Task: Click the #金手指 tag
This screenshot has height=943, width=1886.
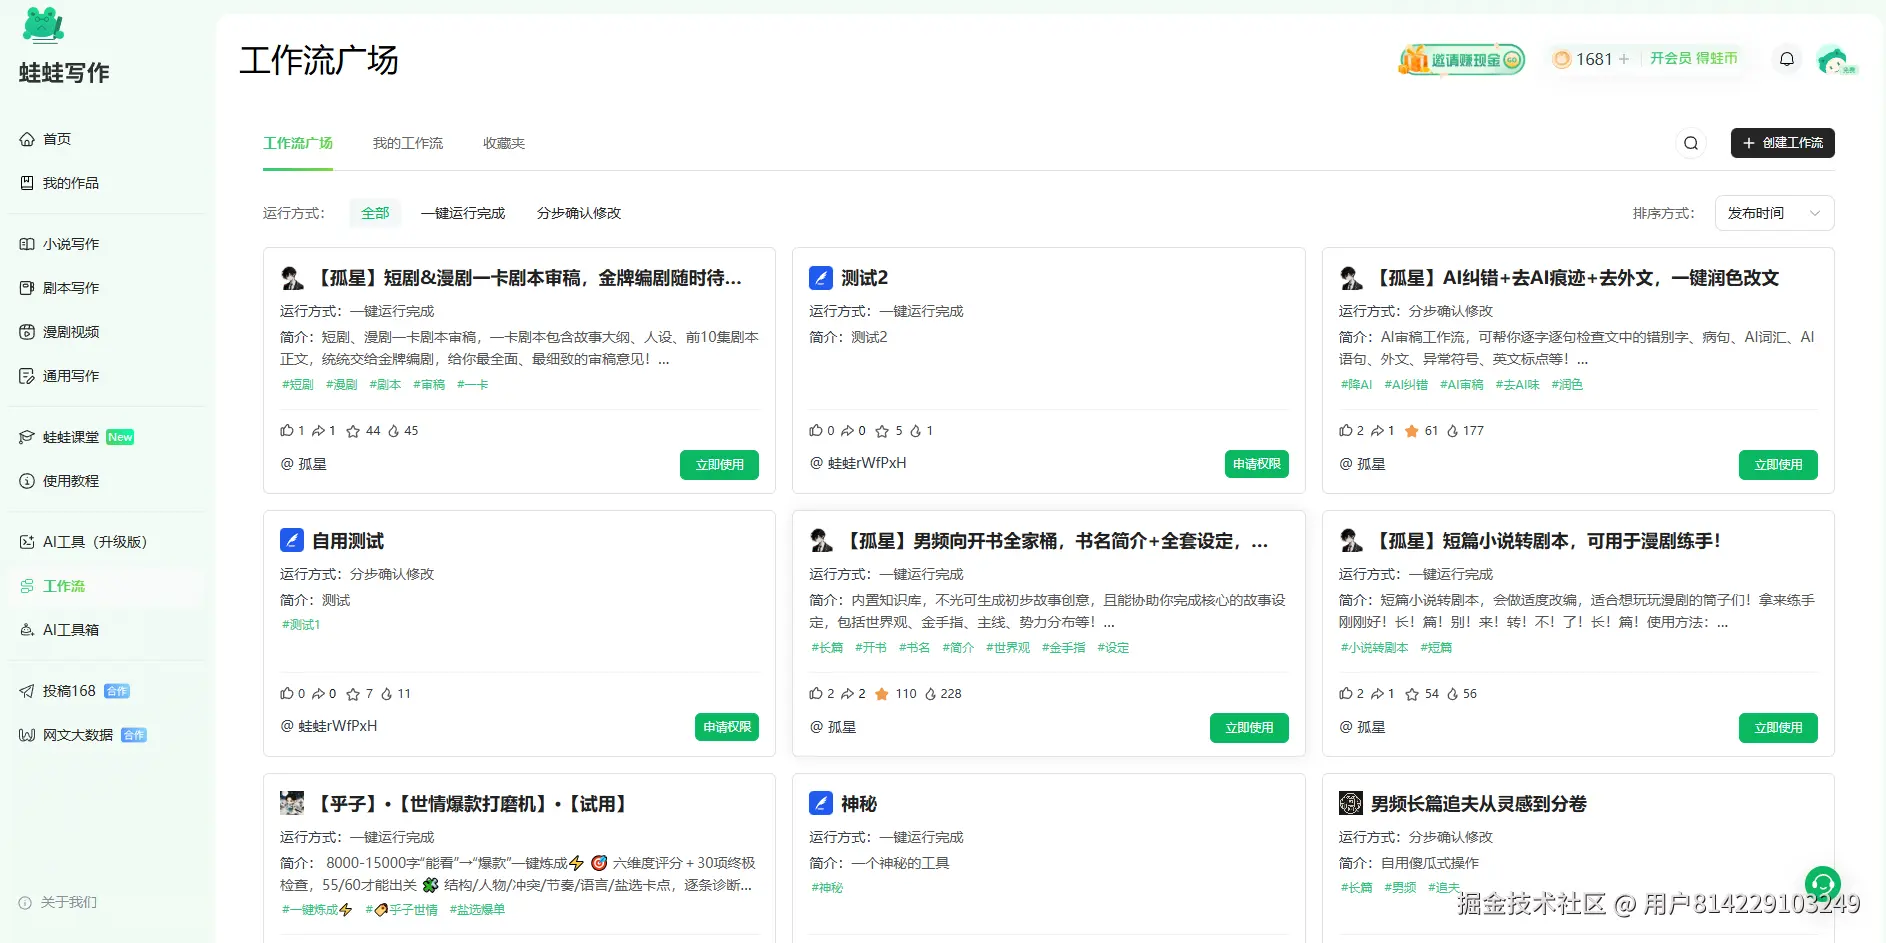Action: point(1063,647)
